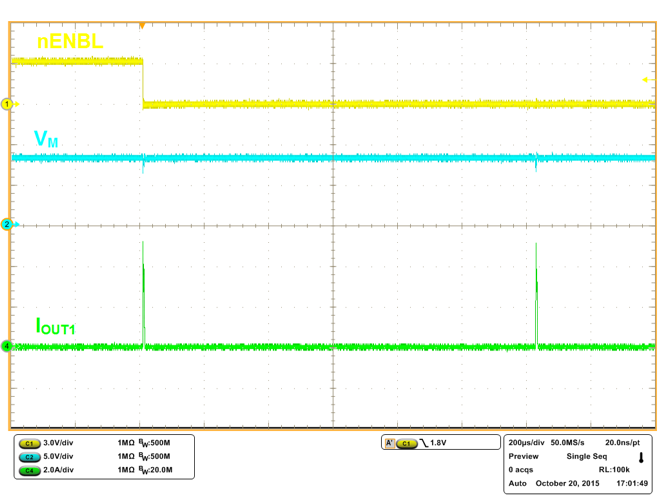660x495 pixels.
Task: Click the 200µs/div timebase readout
Action: coord(526,442)
